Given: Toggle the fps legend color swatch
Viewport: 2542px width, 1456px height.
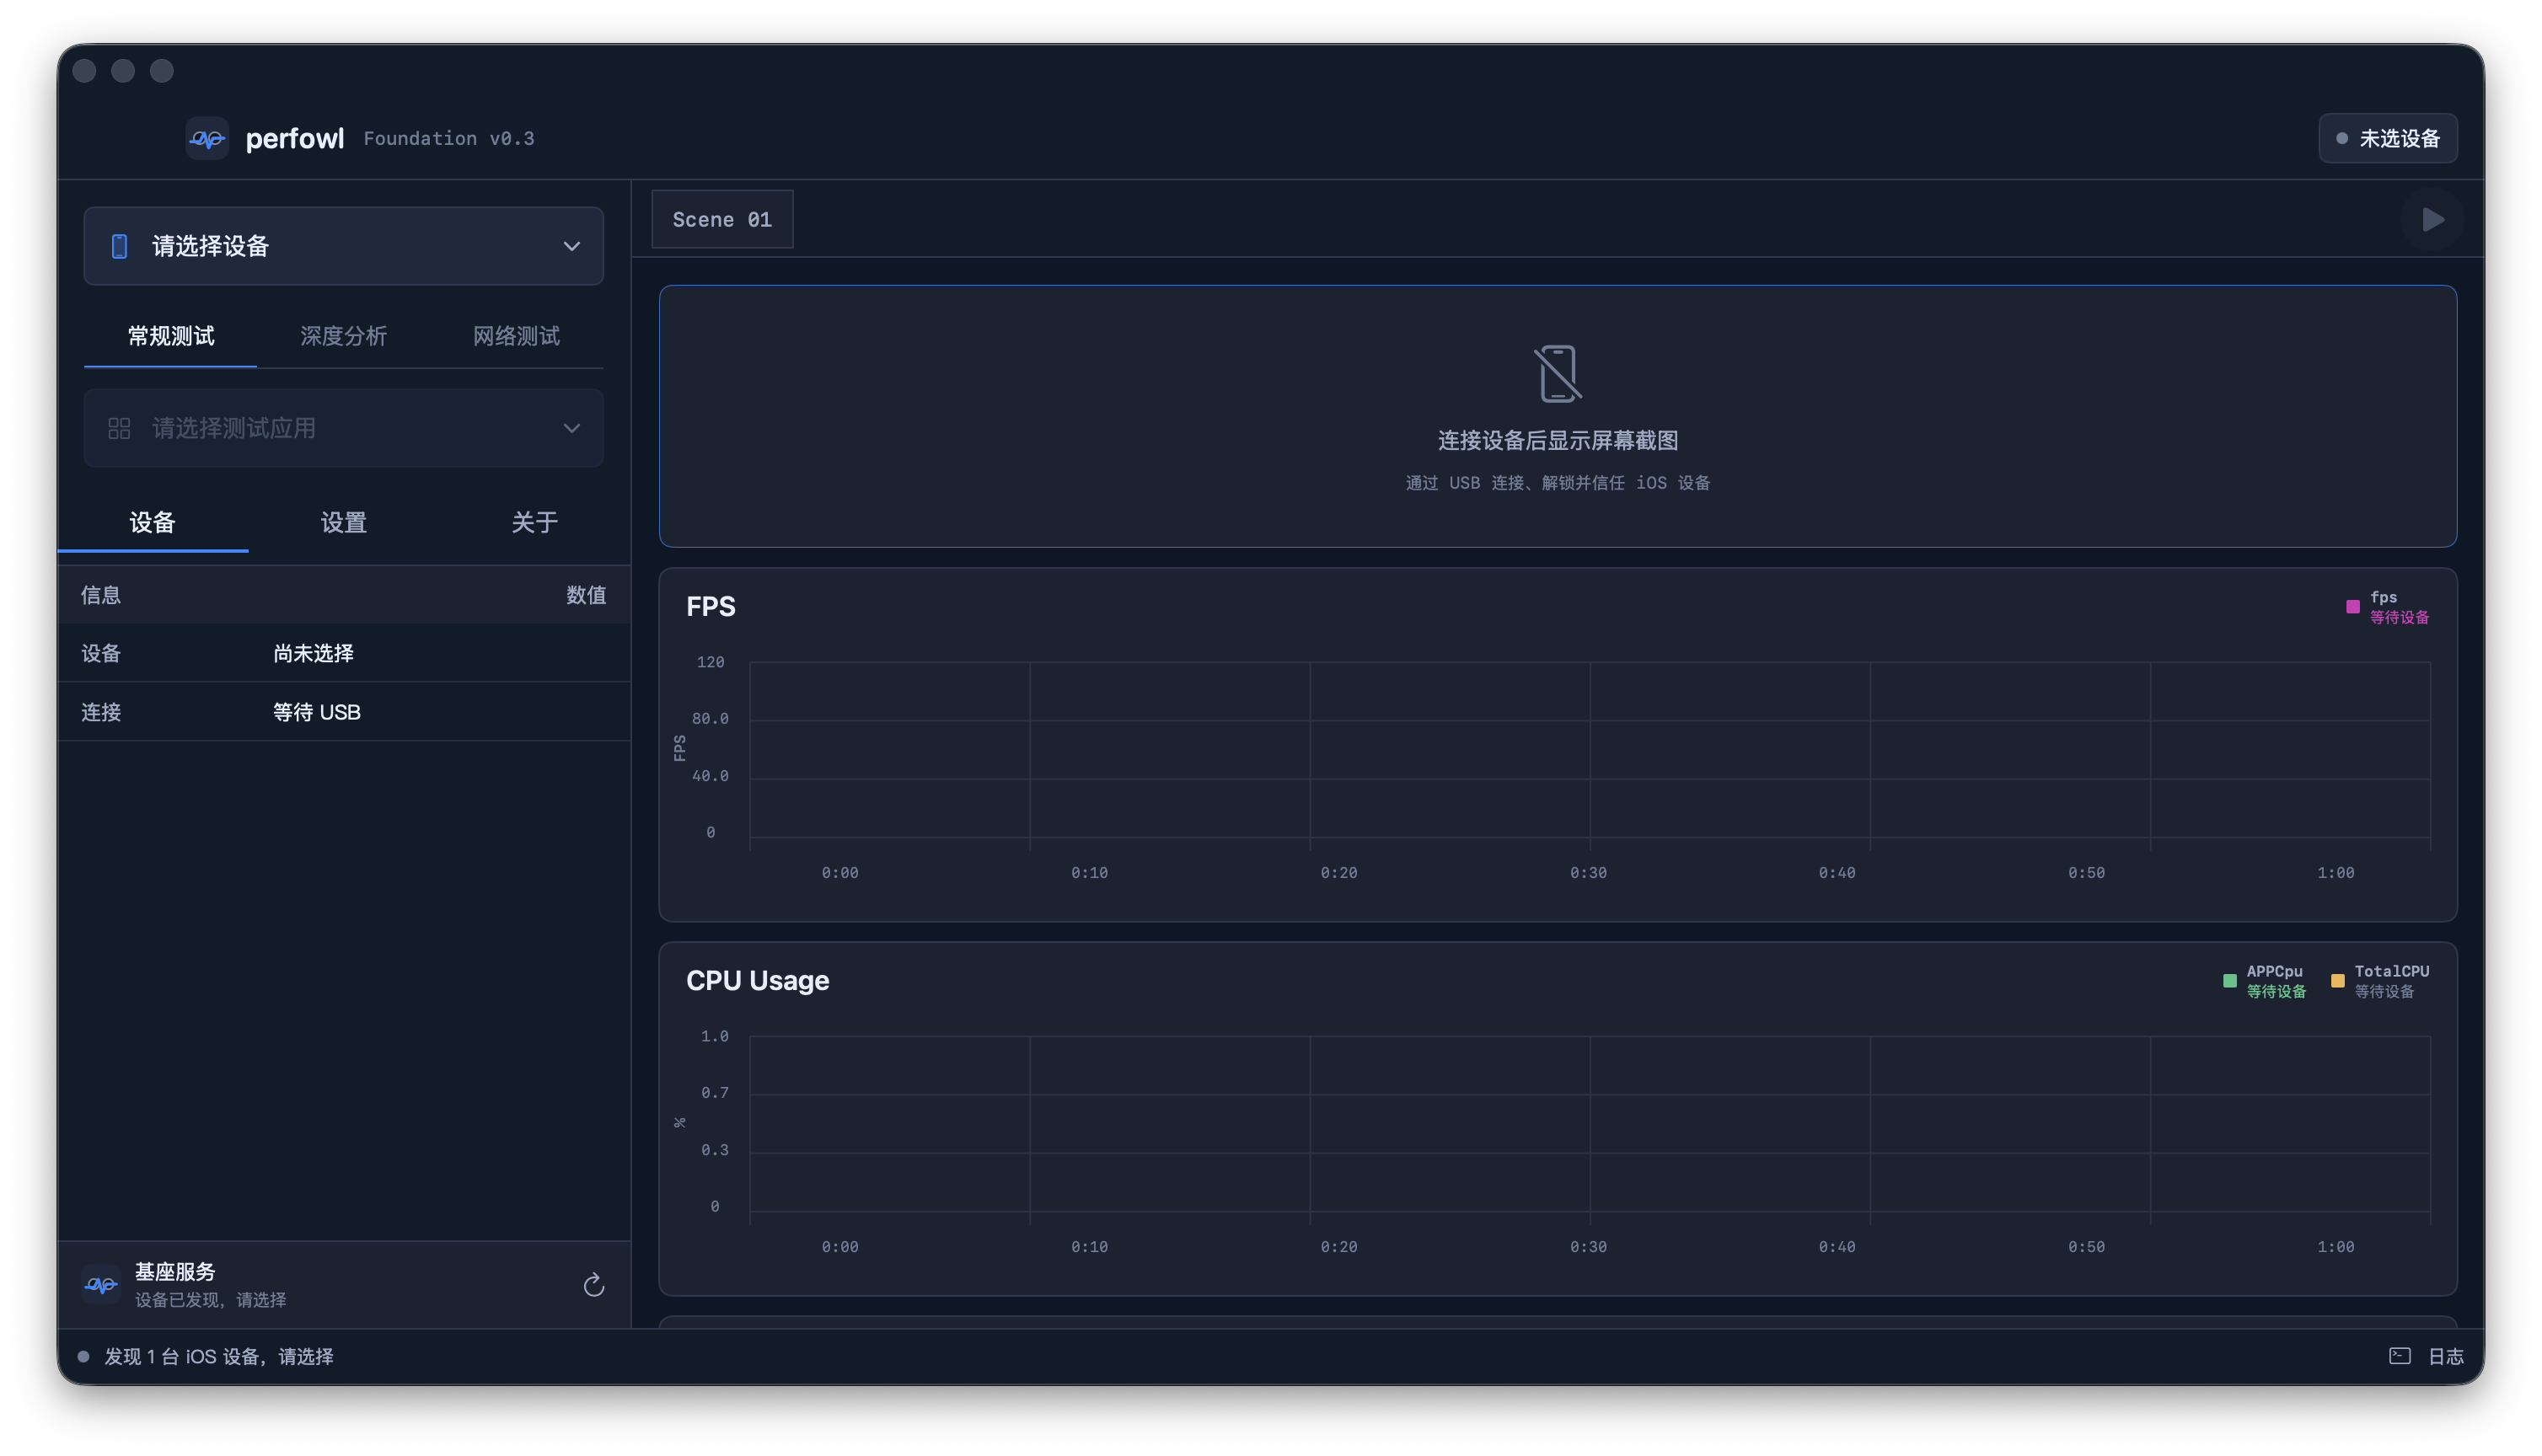Looking at the screenshot, I should pyautogui.click(x=2352, y=607).
